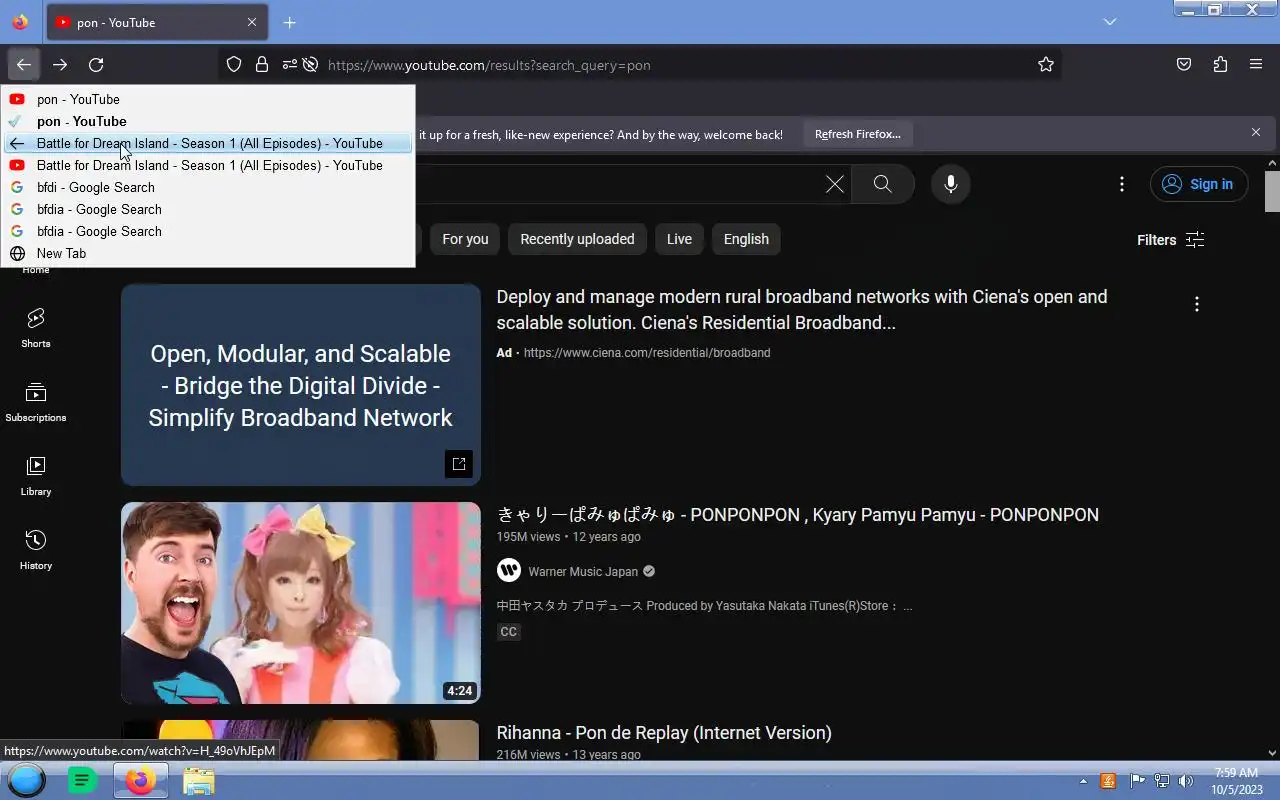Viewport: 1280px width, 800px height.
Task: Close the 'pon - YouTube' tab
Action: click(x=252, y=22)
